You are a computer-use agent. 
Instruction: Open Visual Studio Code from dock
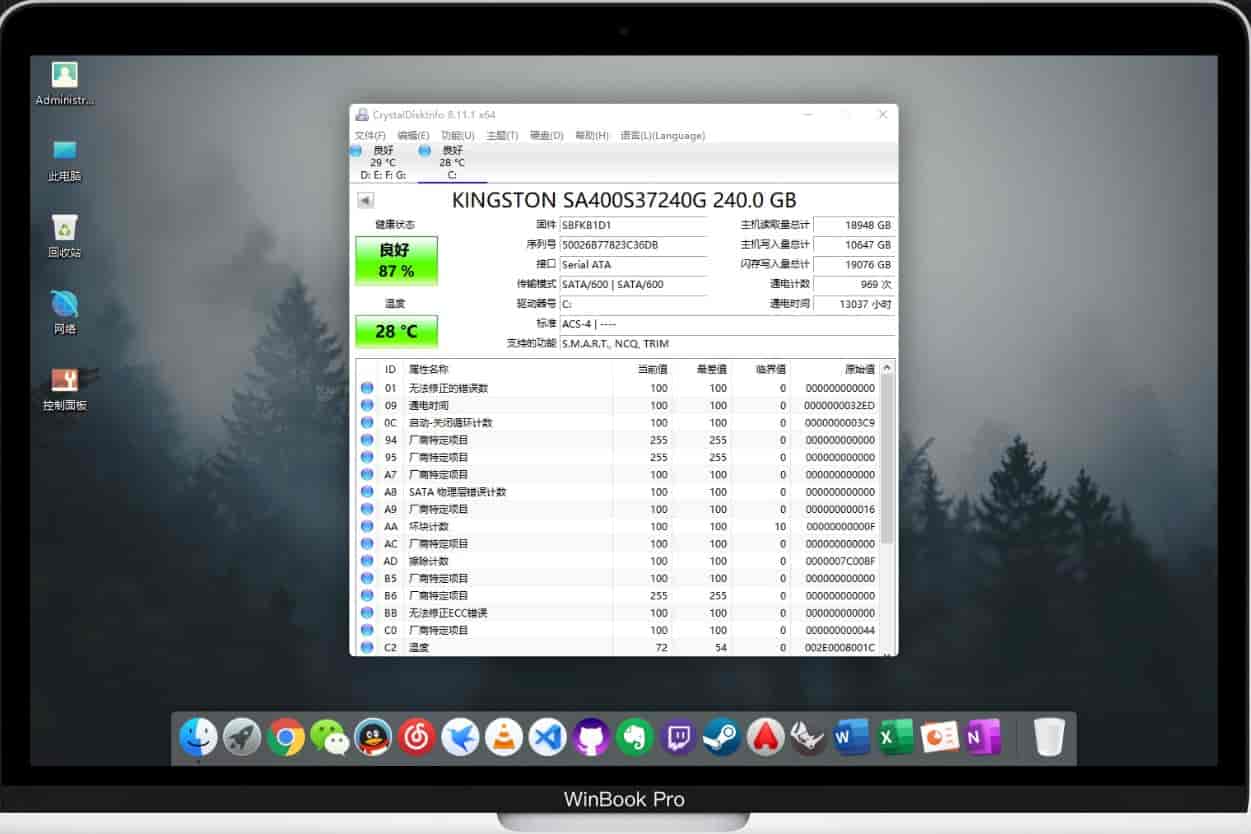[548, 738]
